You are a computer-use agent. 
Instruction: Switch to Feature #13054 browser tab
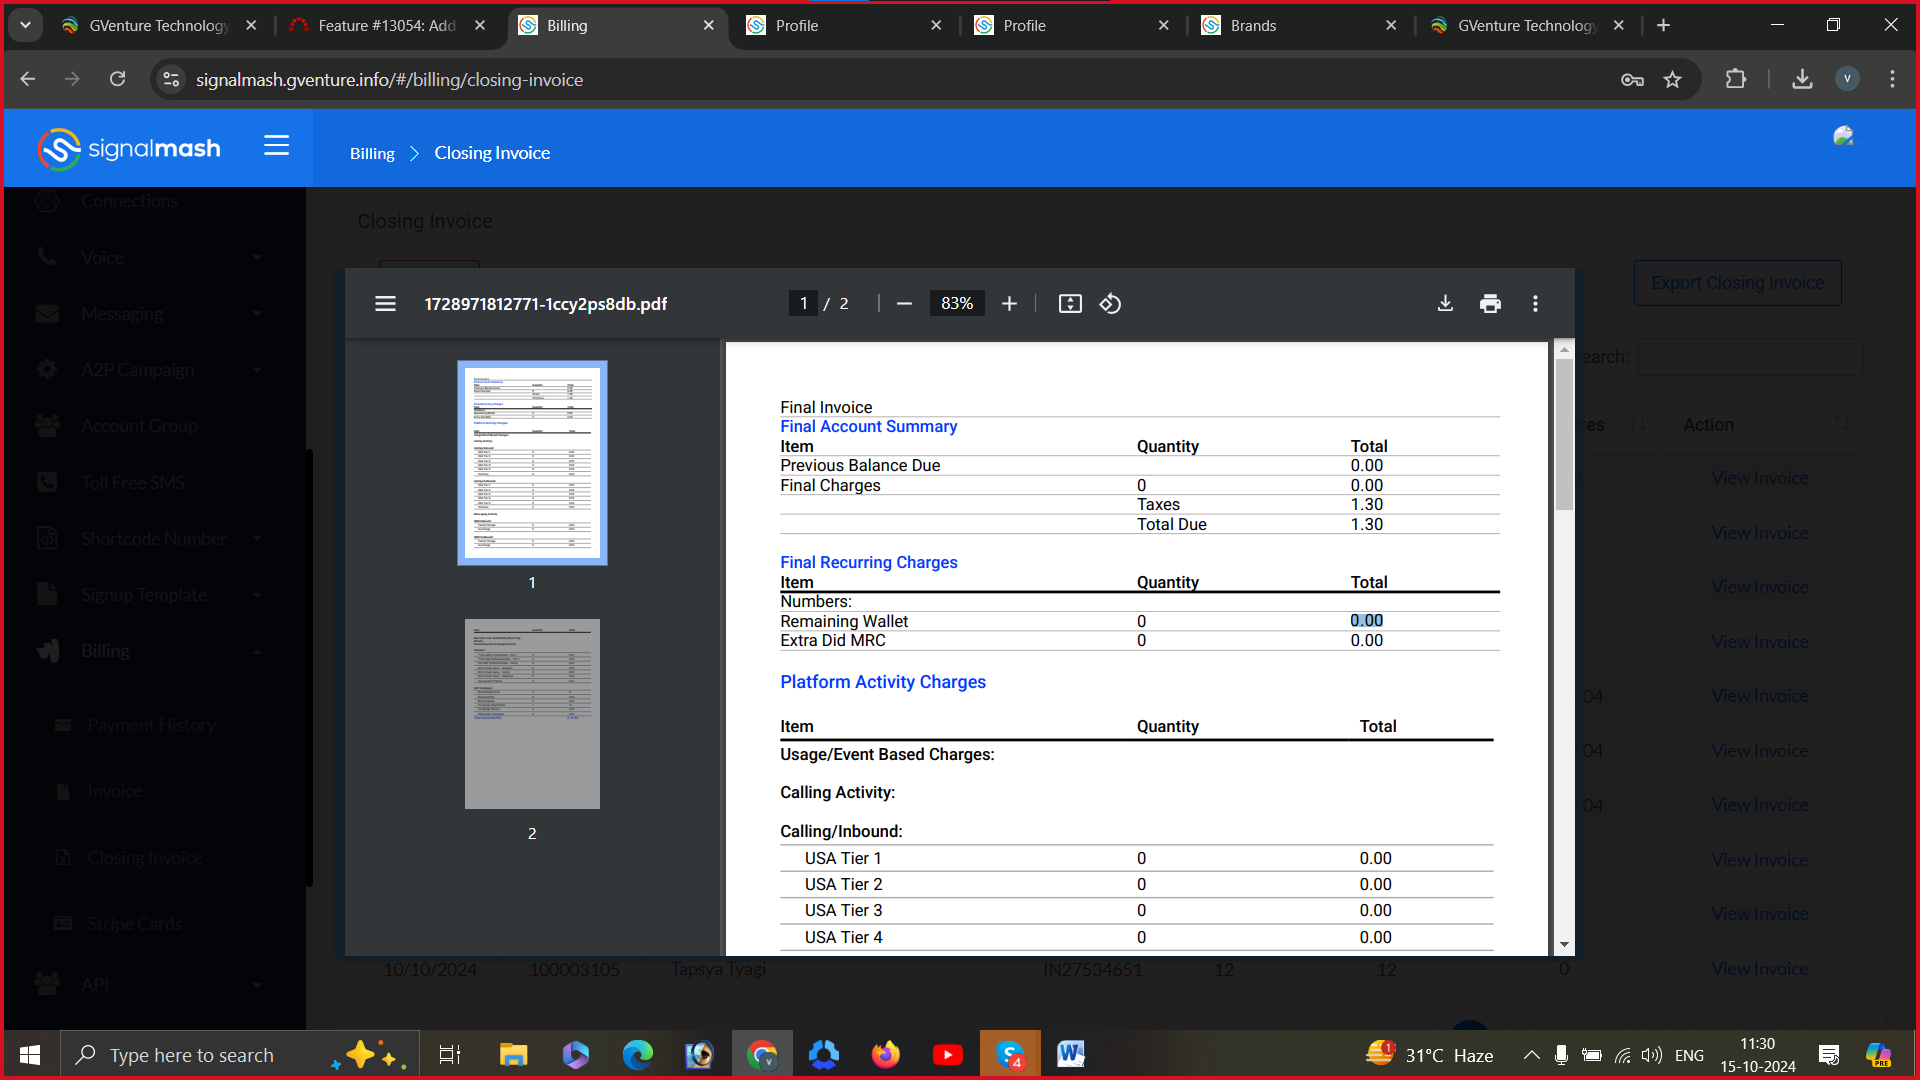[386, 25]
